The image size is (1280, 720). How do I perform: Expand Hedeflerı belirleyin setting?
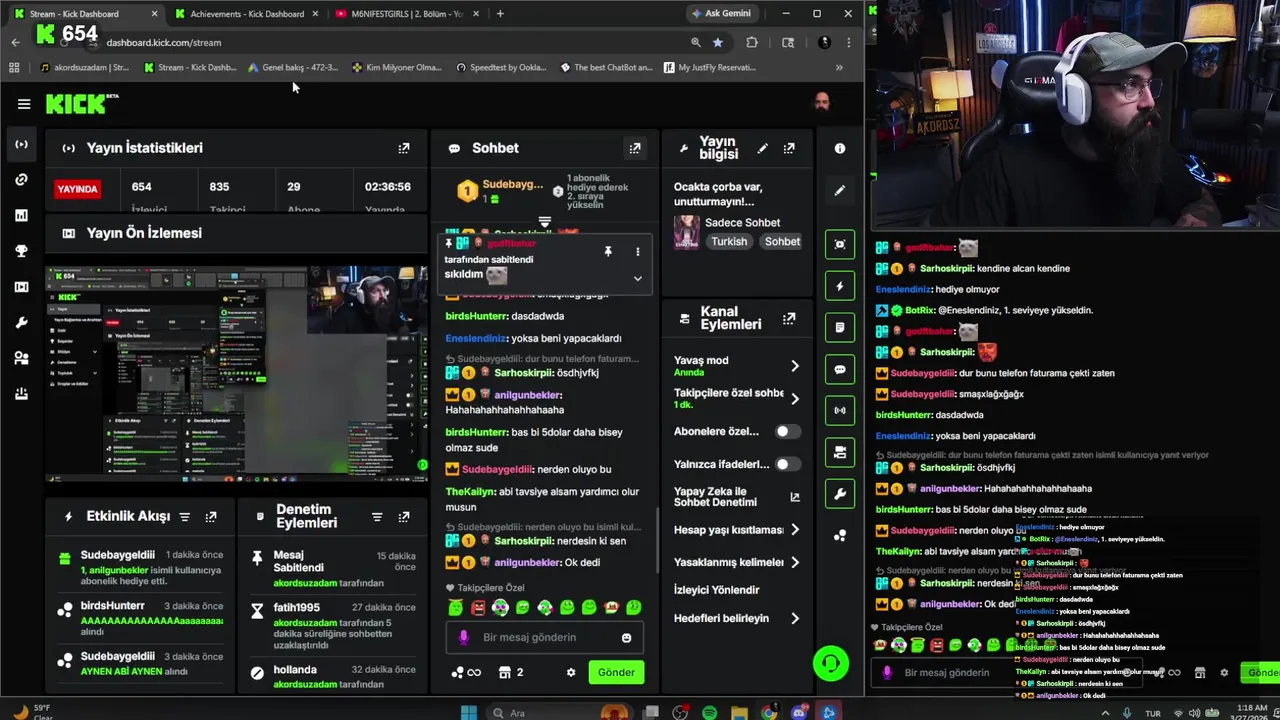(738, 618)
